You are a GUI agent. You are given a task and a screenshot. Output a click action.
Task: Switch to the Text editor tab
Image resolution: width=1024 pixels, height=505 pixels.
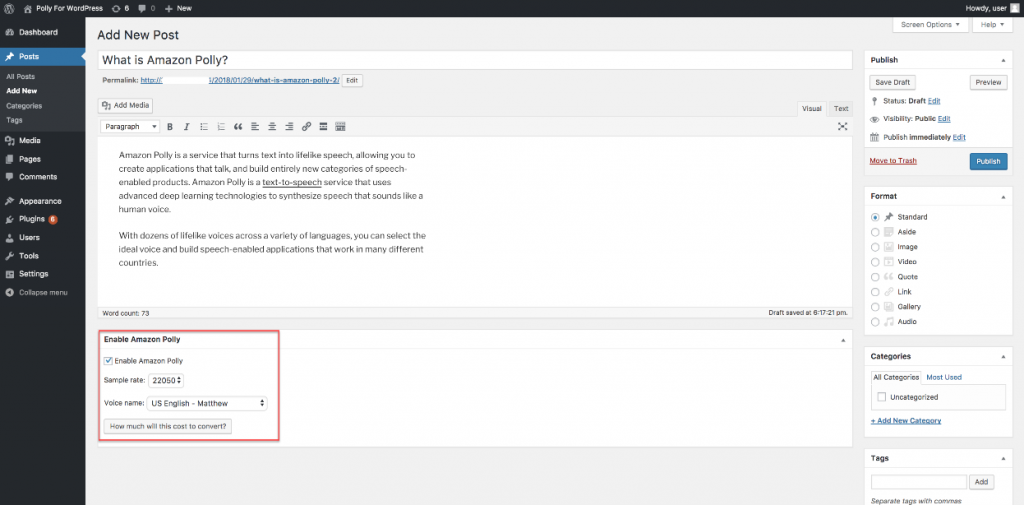pyautogui.click(x=841, y=108)
